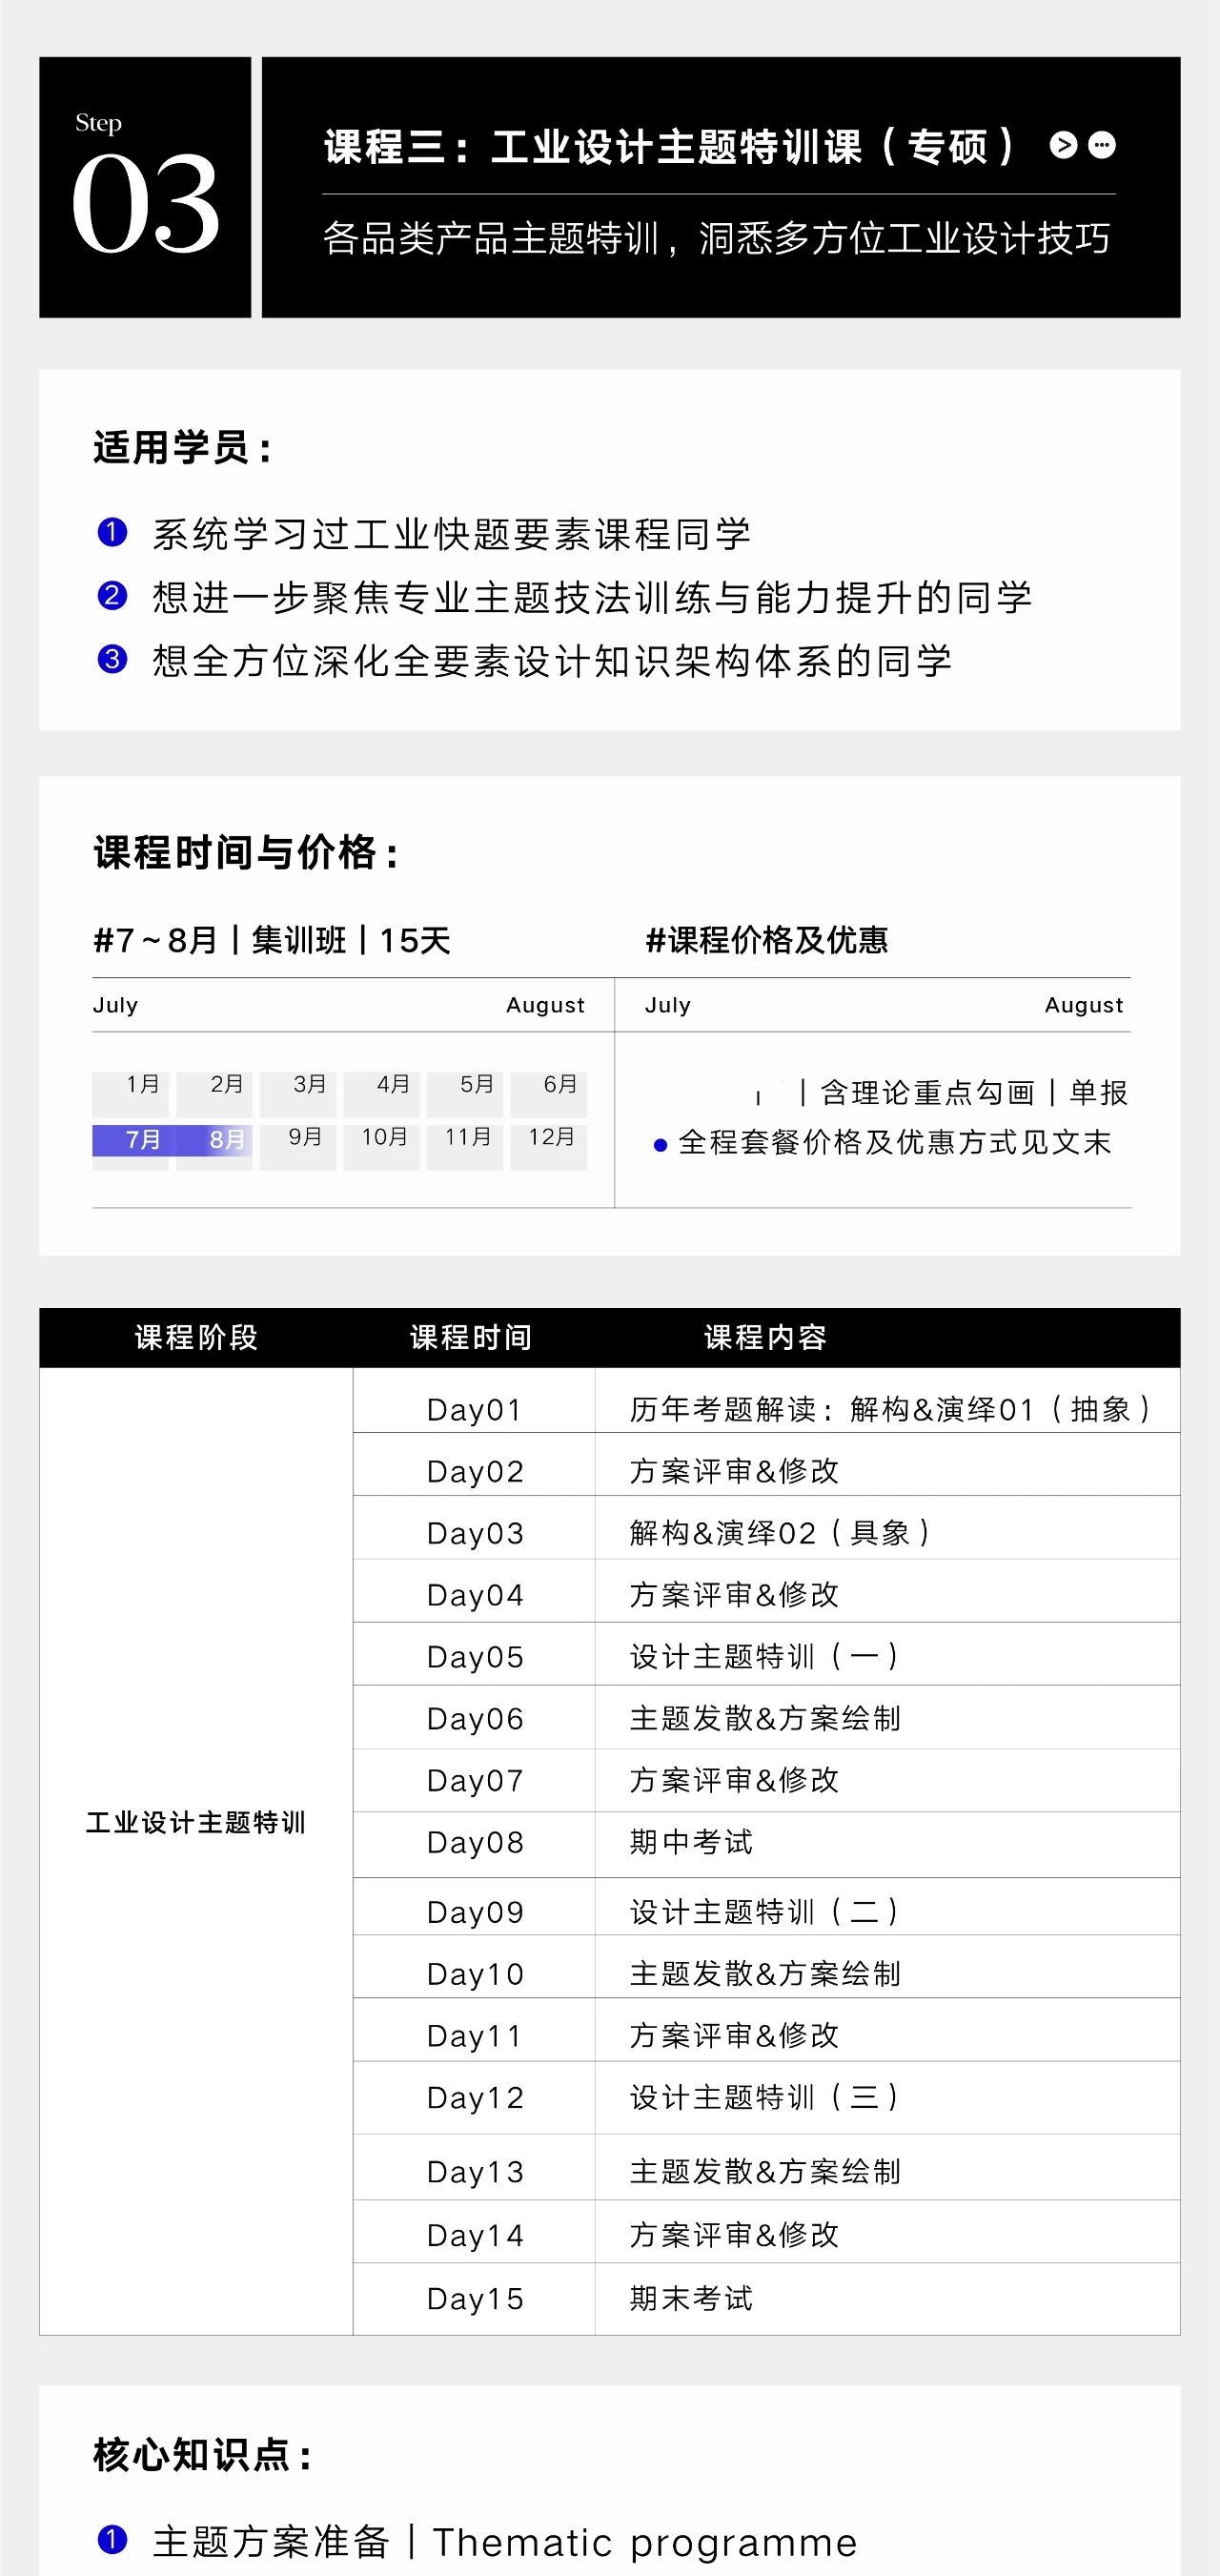Click subtitle 各品类产品主题特训
The width and height of the screenshot is (1220, 2576).
tap(716, 239)
